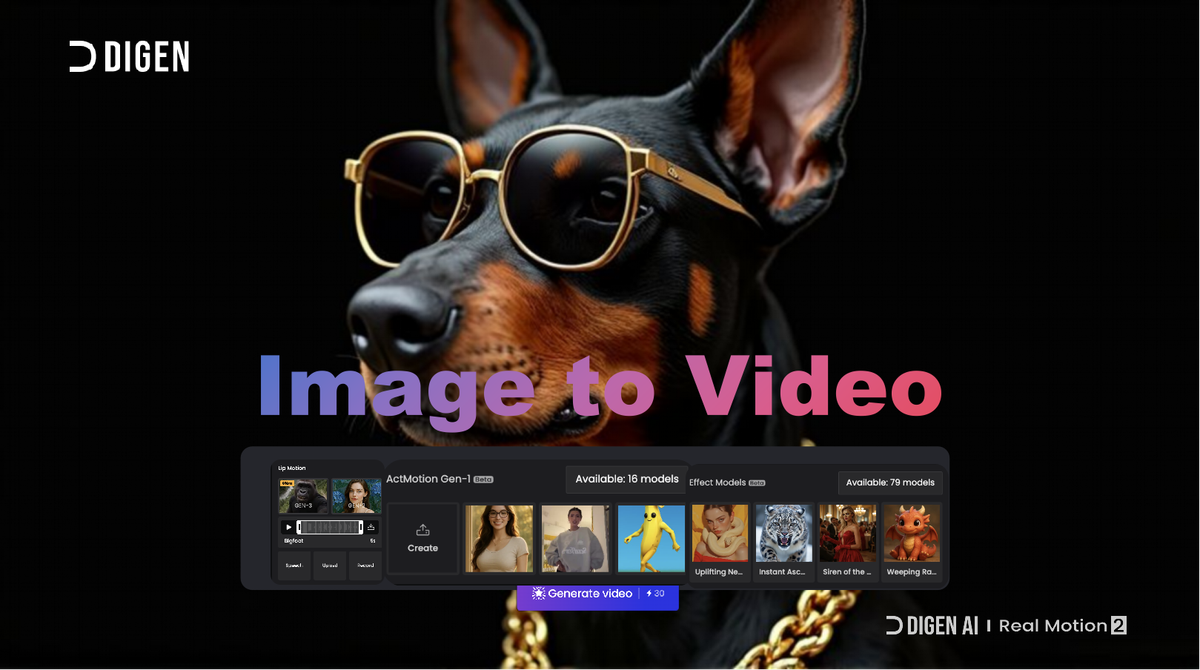Select the woman GEN-2 lip motion thumbnail
The width and height of the screenshot is (1200, 670).
(x=356, y=496)
